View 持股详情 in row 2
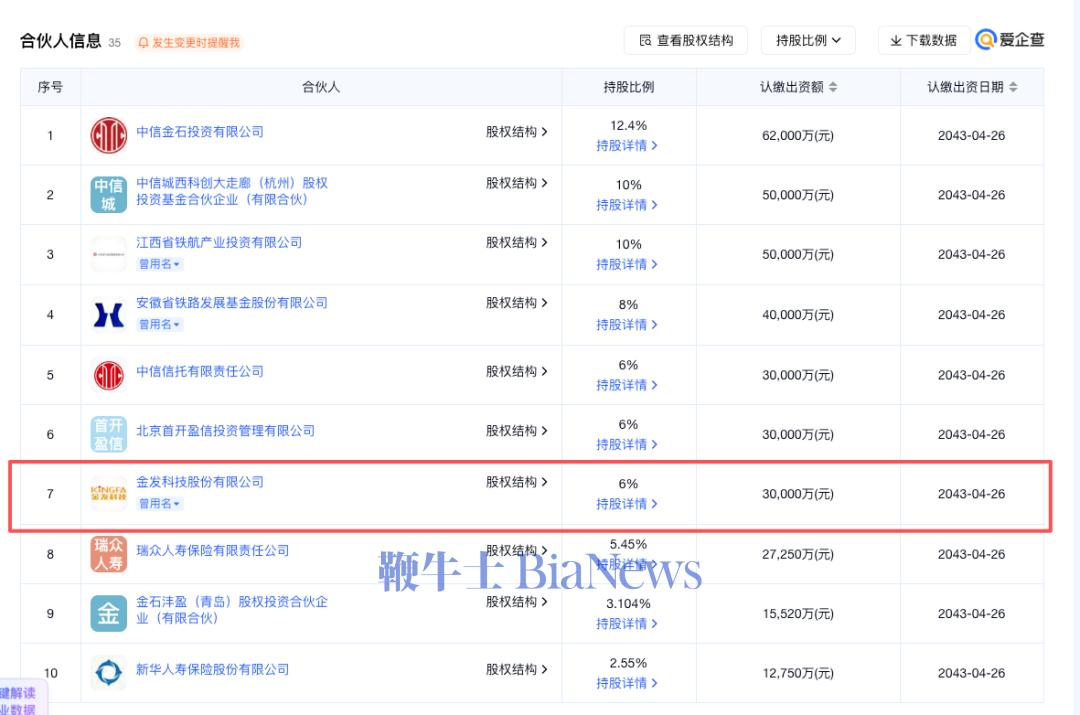Viewport: 1080px width, 715px height. (627, 205)
